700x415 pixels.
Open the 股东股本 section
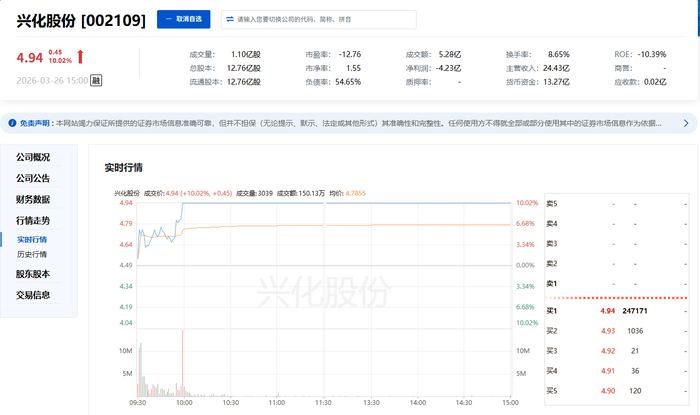[33, 274]
